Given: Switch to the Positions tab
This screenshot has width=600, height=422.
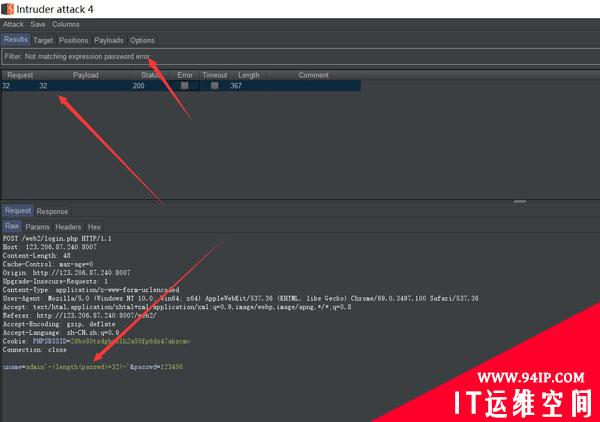Looking at the screenshot, I should click(x=73, y=40).
